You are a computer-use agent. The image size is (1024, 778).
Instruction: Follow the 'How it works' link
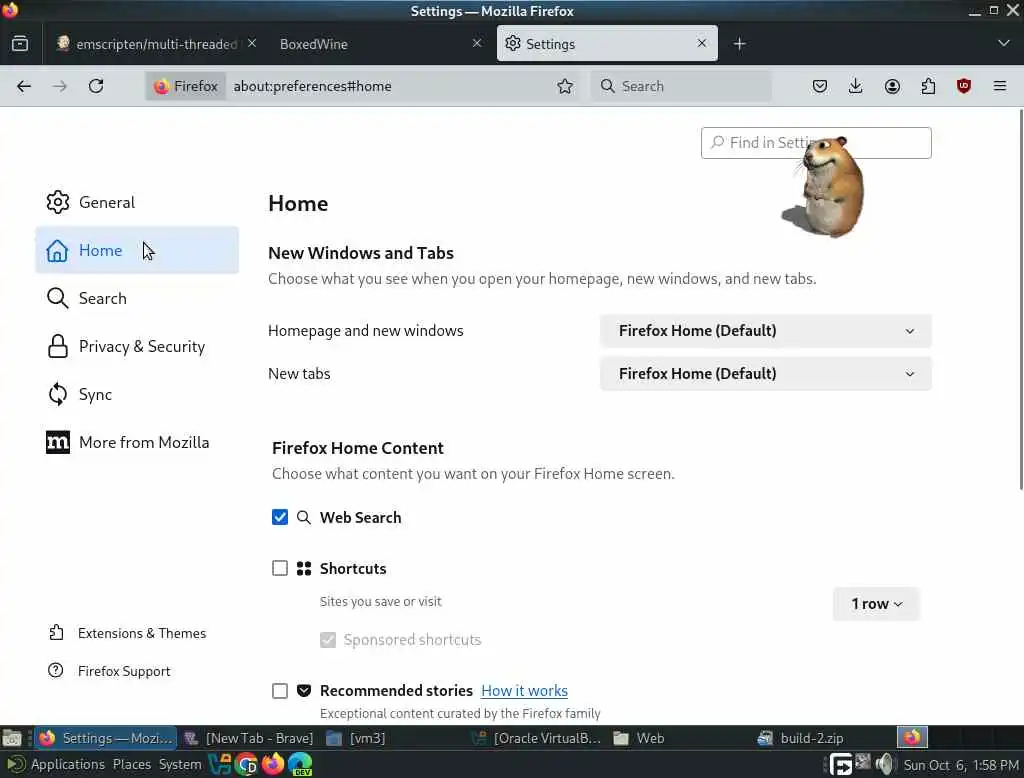click(524, 691)
